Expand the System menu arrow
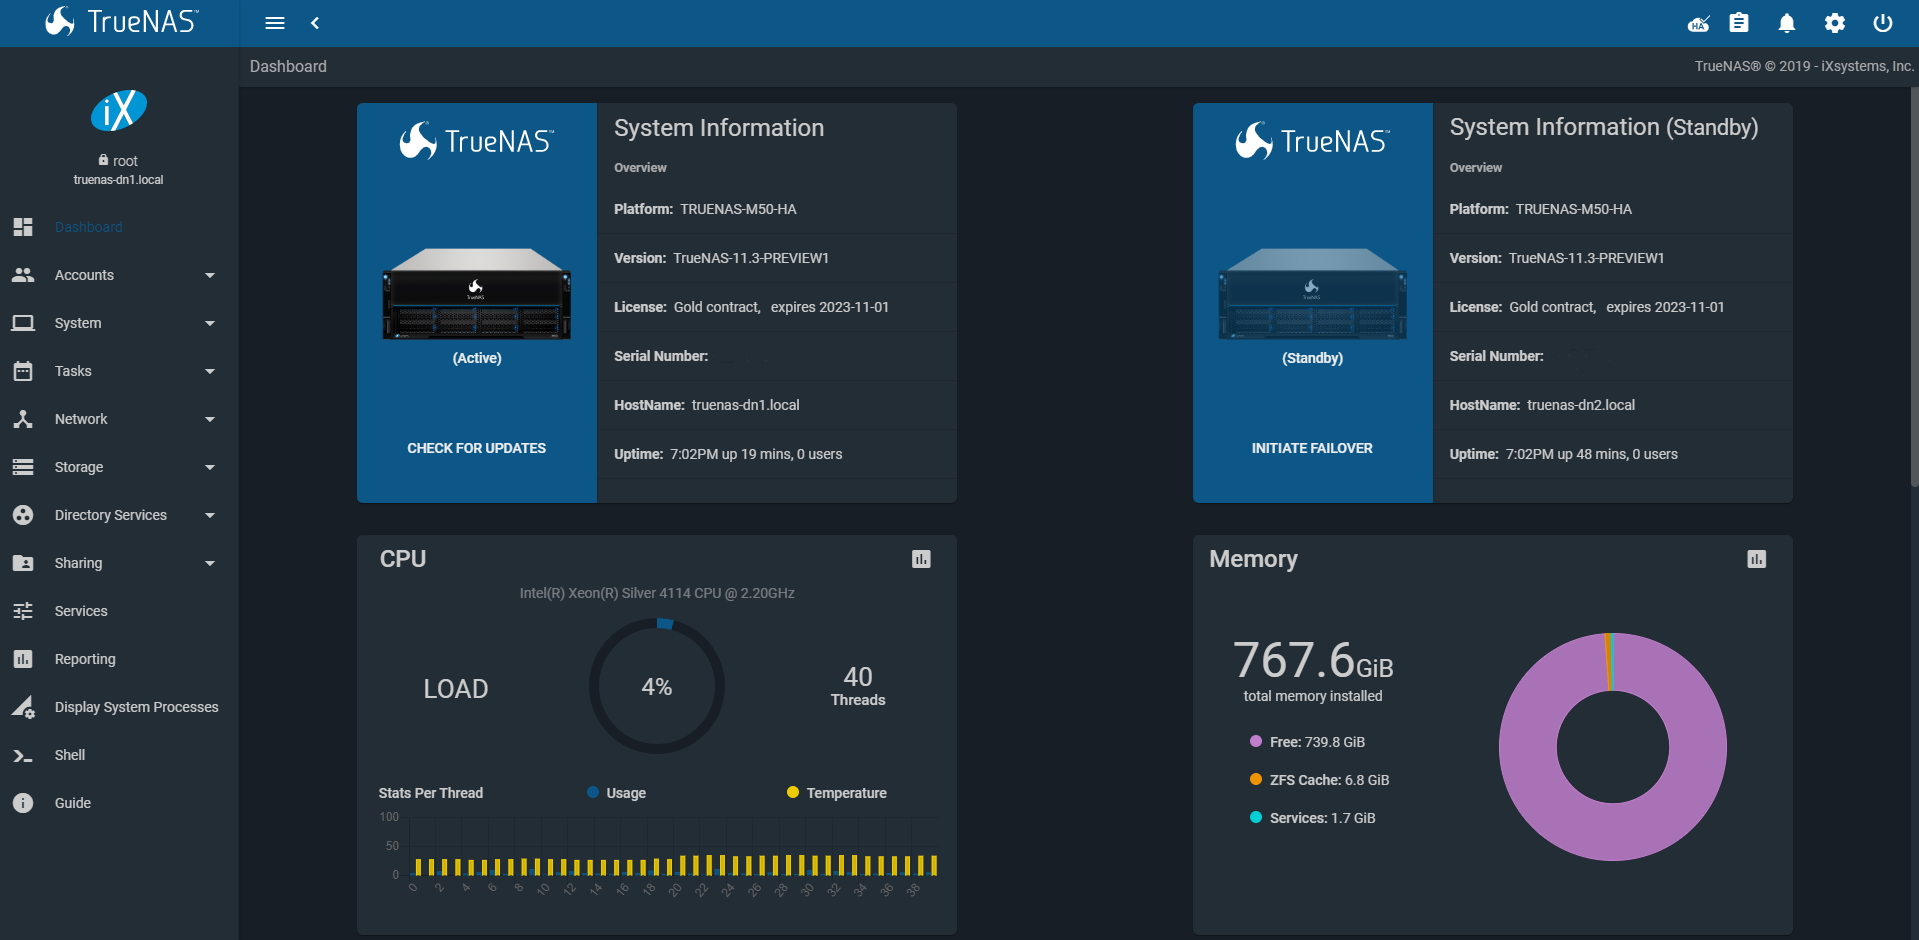This screenshot has width=1919, height=940. pos(210,323)
